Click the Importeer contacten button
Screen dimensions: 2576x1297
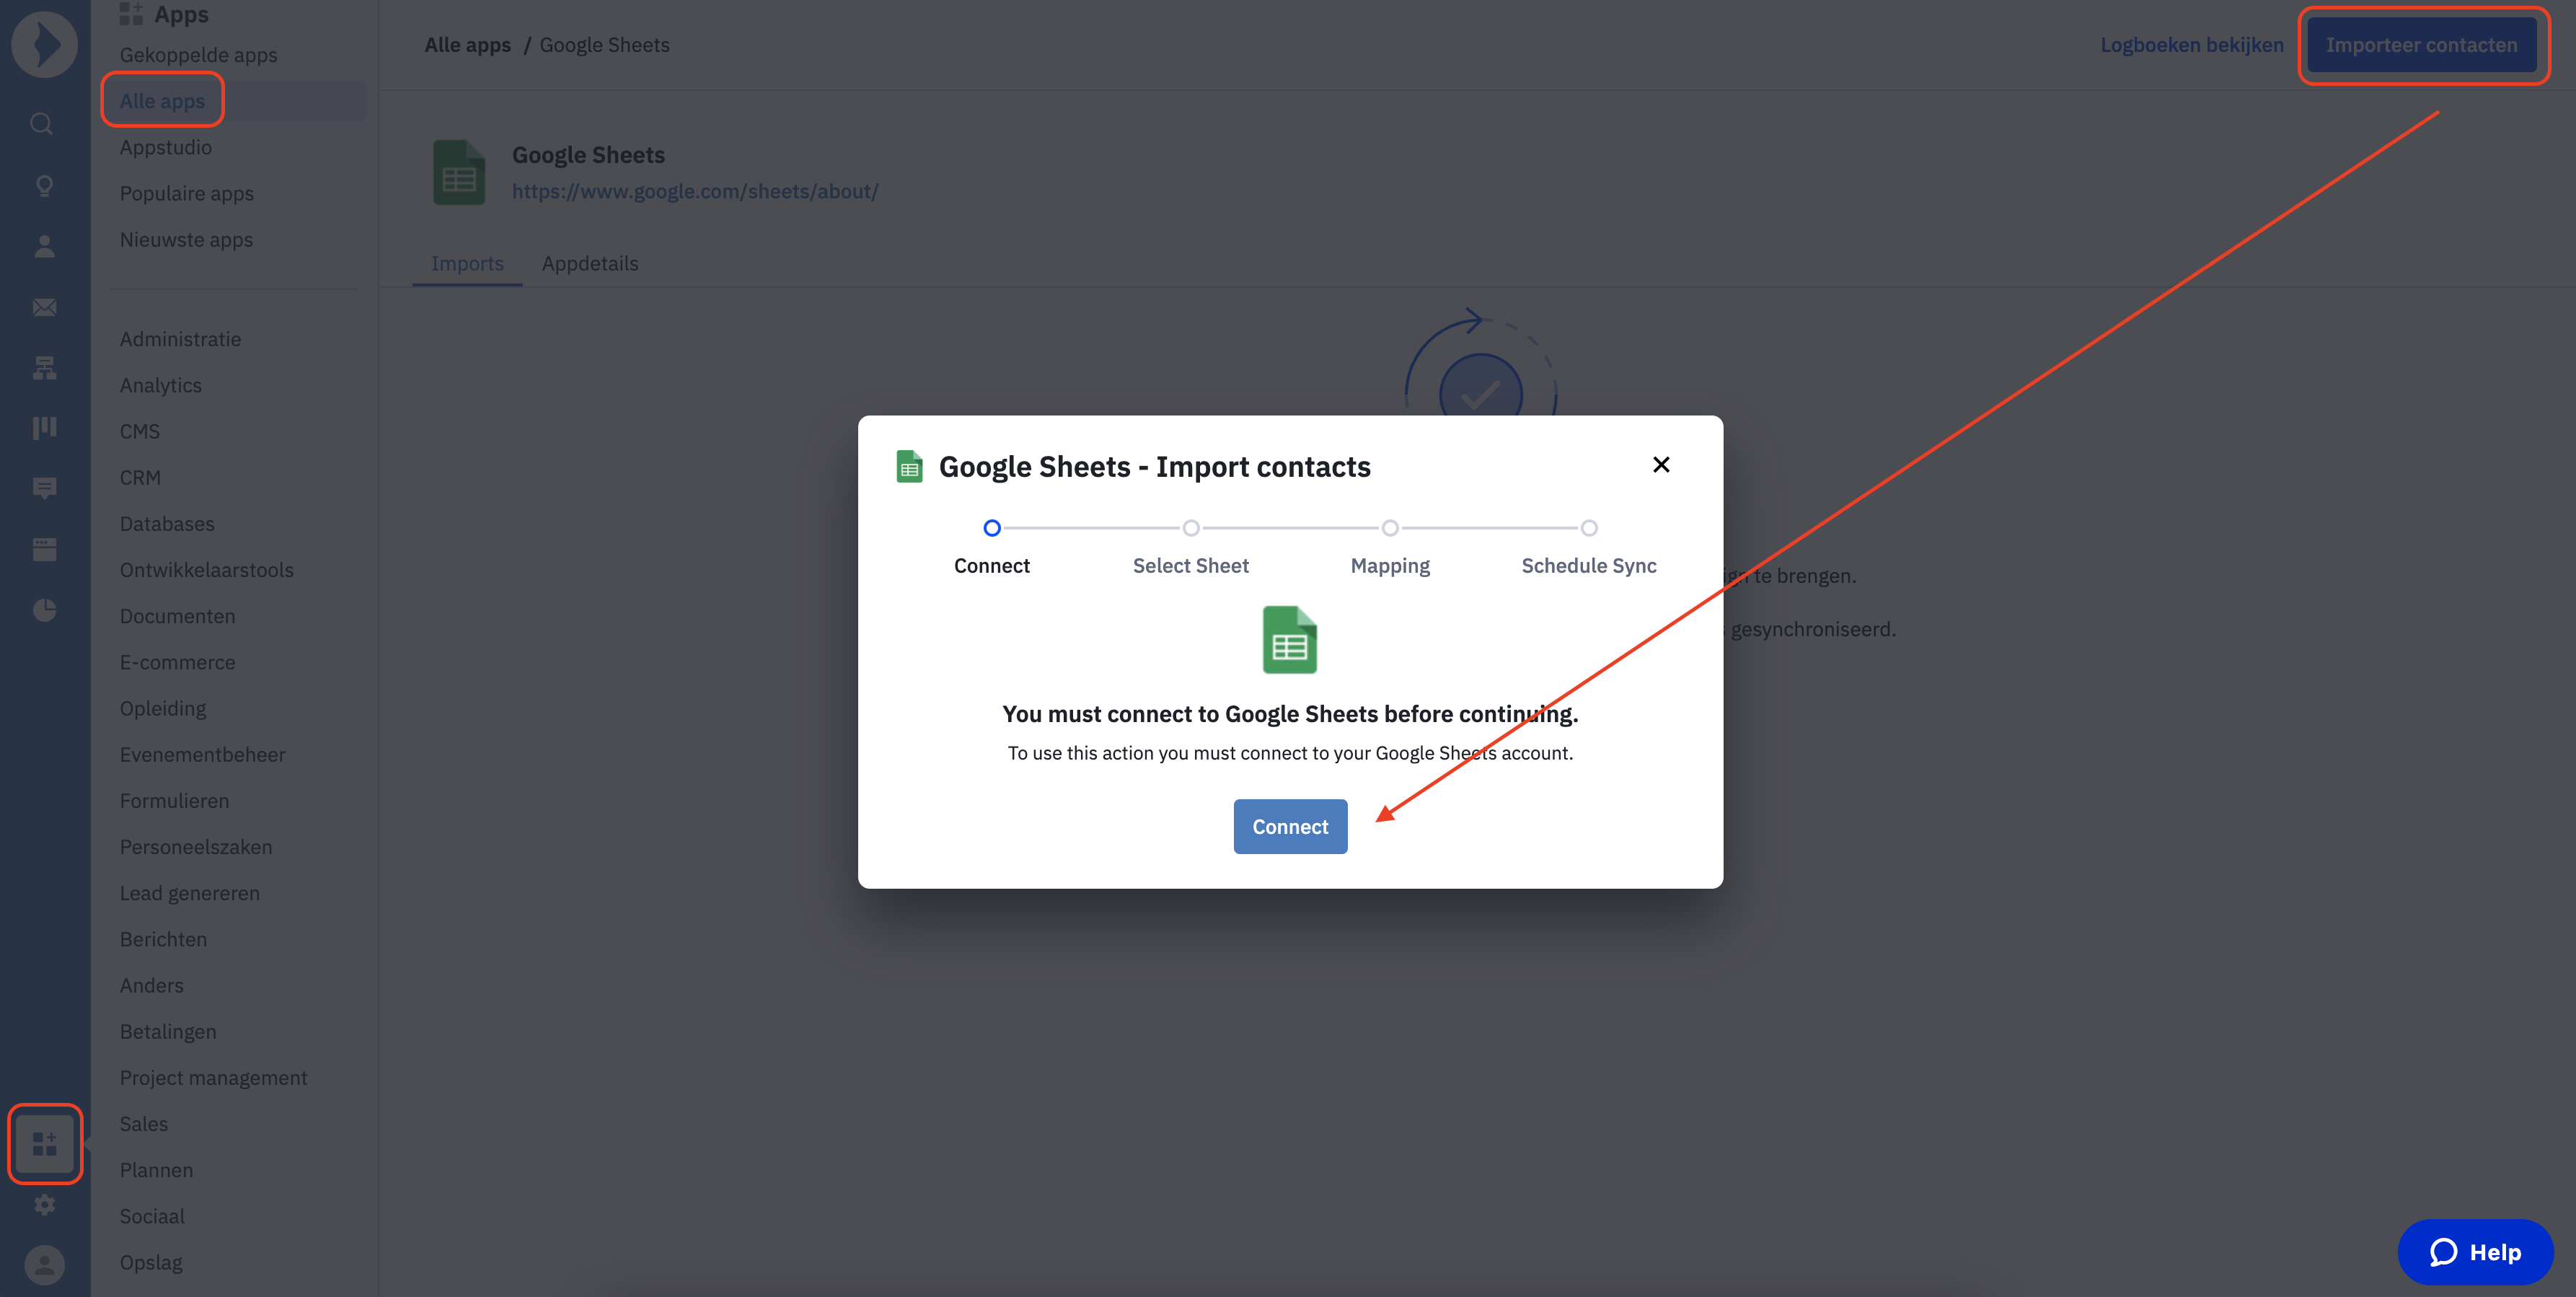pos(2421,45)
